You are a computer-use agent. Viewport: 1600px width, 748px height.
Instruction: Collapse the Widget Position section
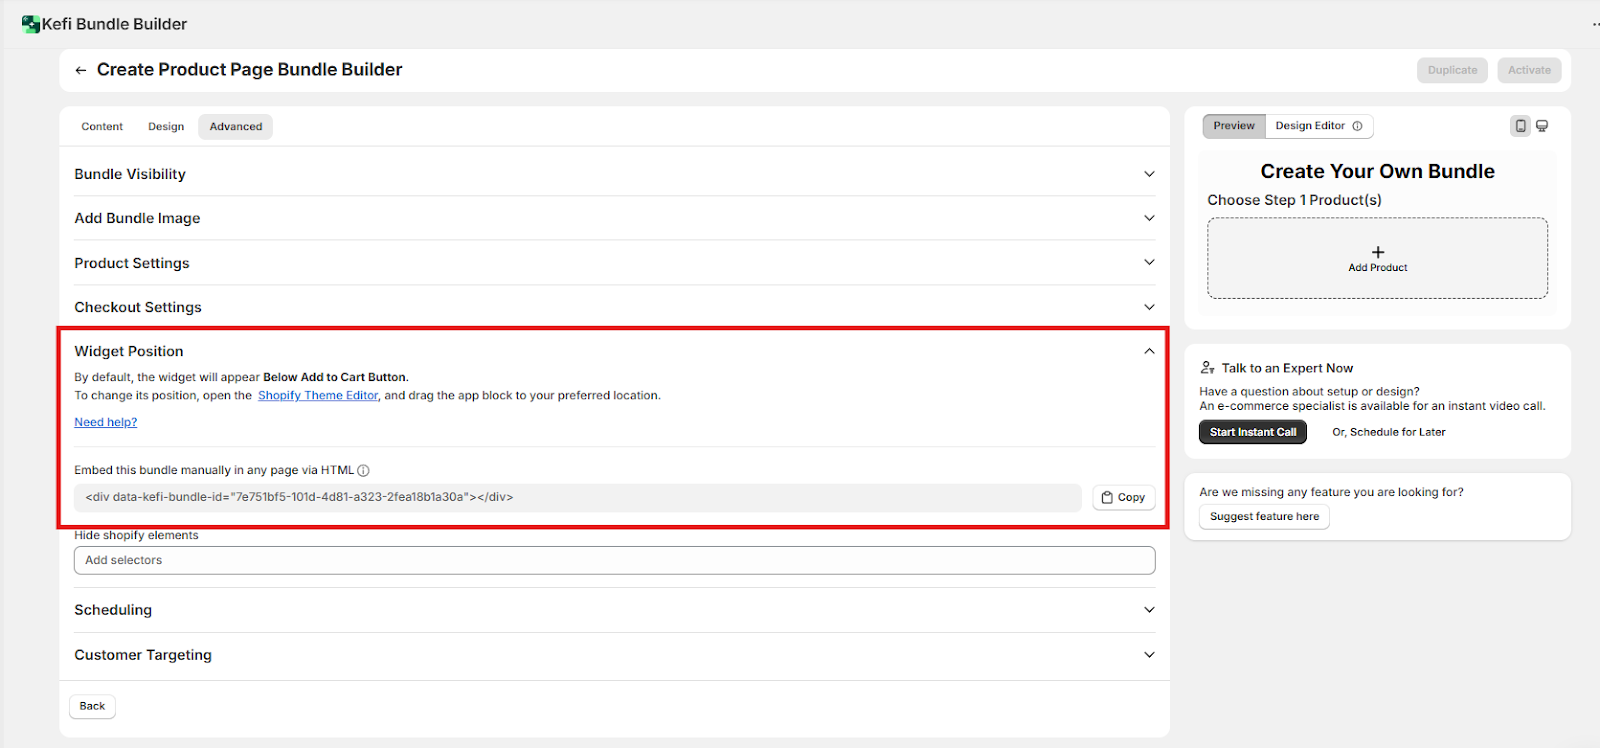click(1149, 351)
